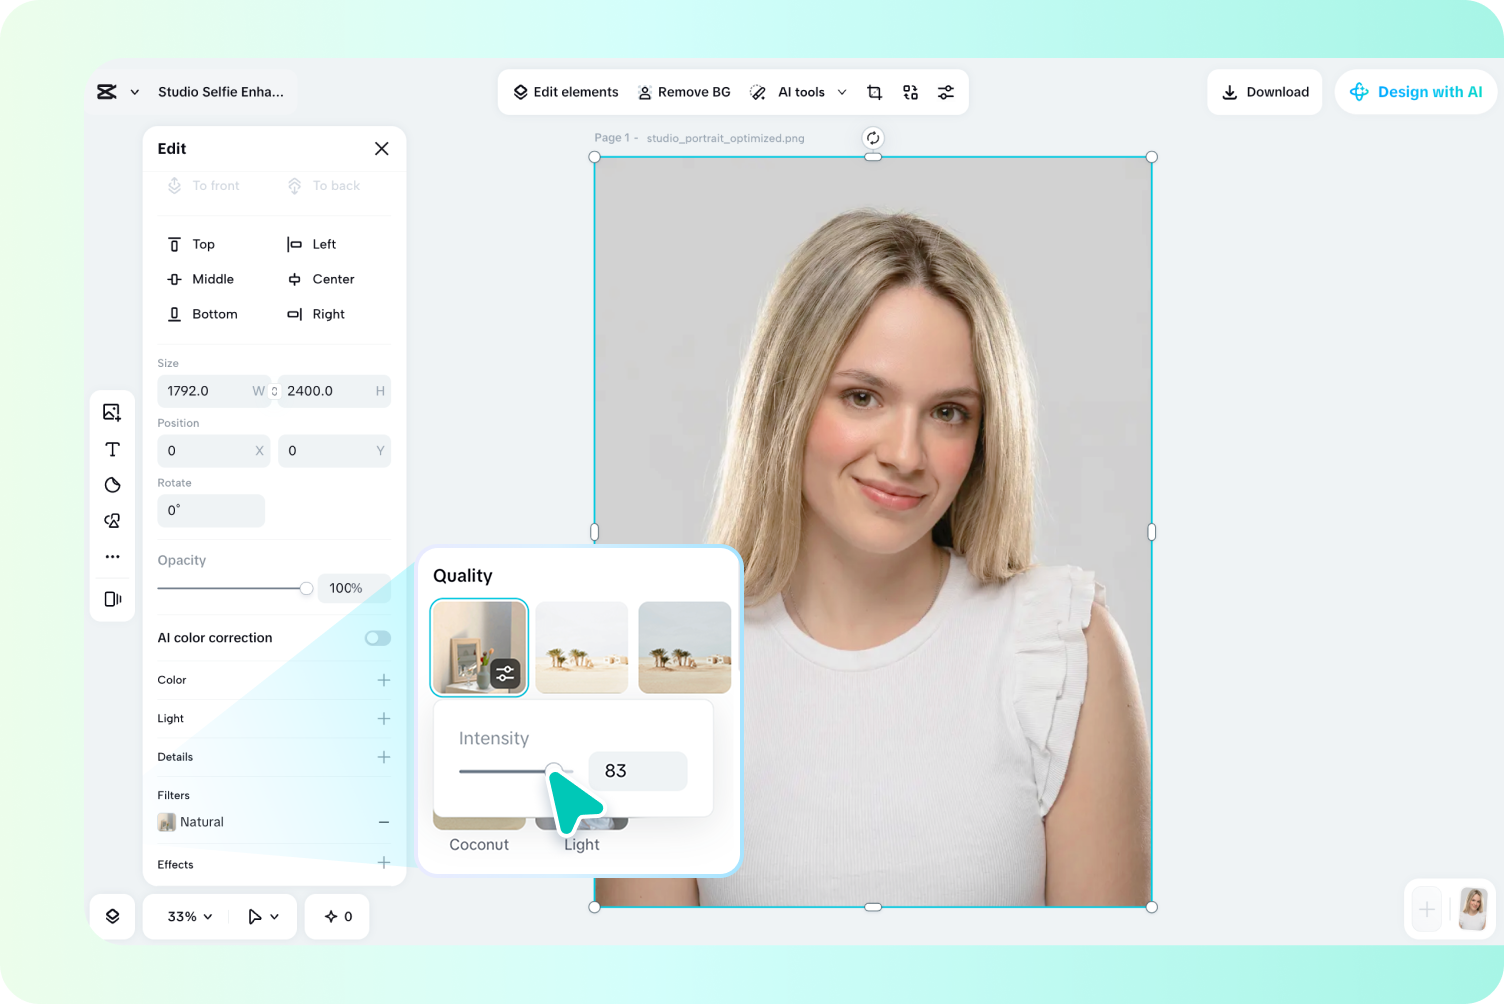This screenshot has width=1504, height=1004.
Task: Select the Add image tool in sidebar
Action: coord(112,411)
